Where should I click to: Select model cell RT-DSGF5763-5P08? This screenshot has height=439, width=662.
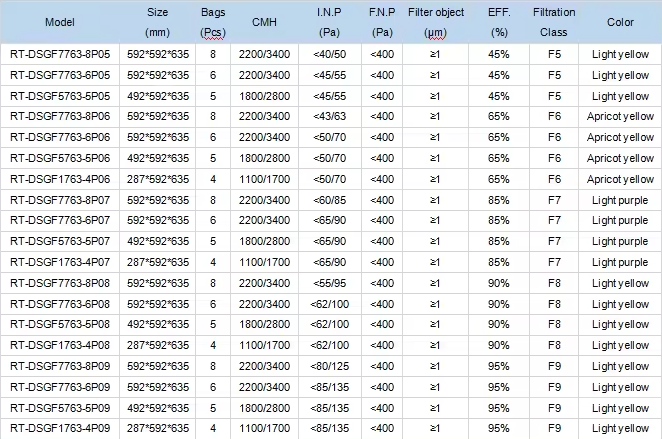click(x=60, y=324)
